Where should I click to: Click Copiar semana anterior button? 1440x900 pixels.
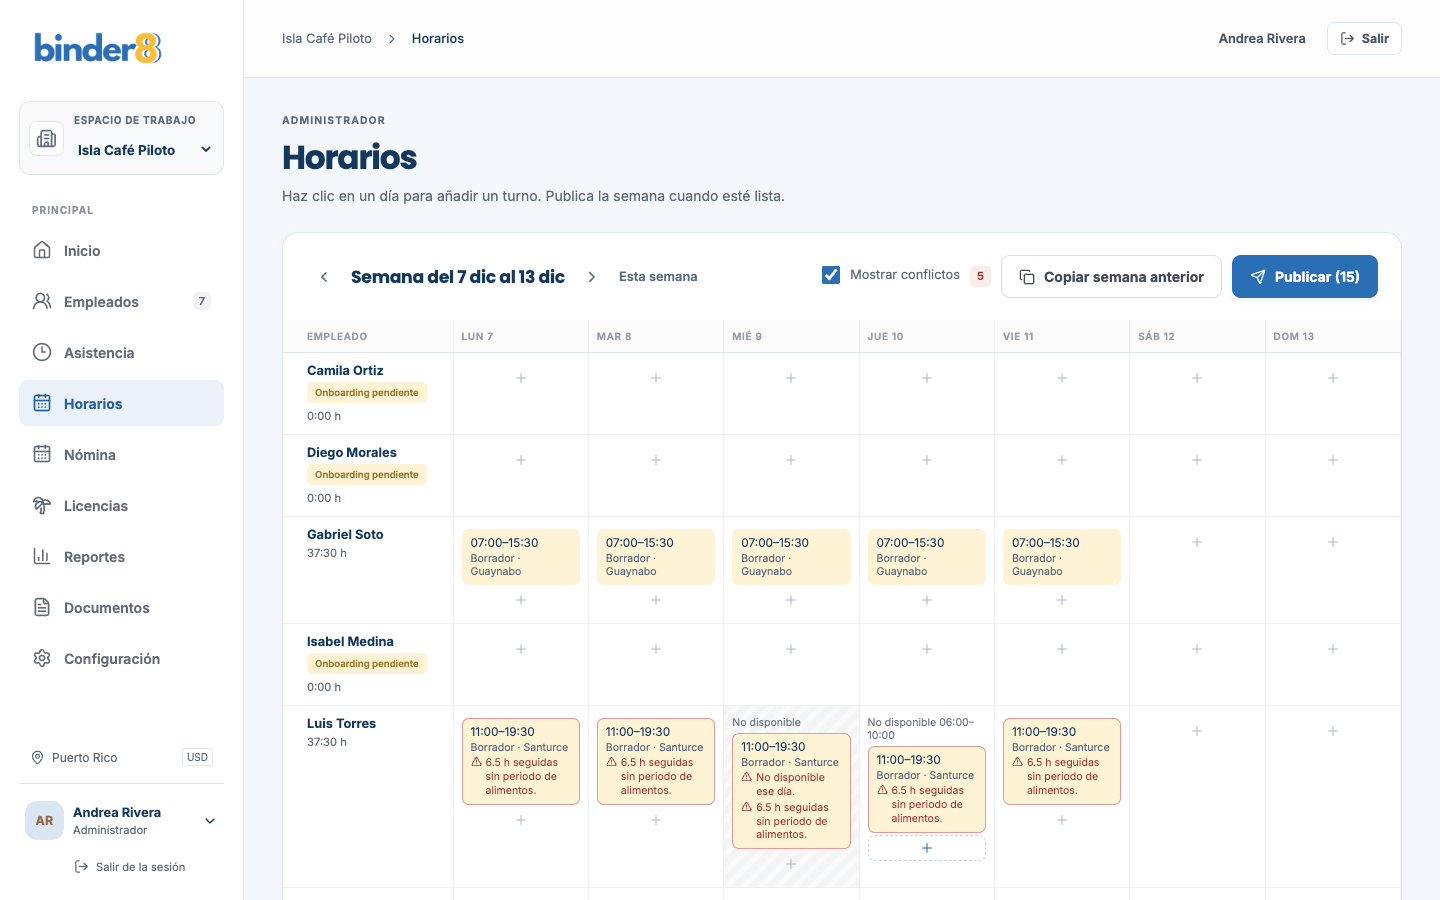click(1111, 277)
